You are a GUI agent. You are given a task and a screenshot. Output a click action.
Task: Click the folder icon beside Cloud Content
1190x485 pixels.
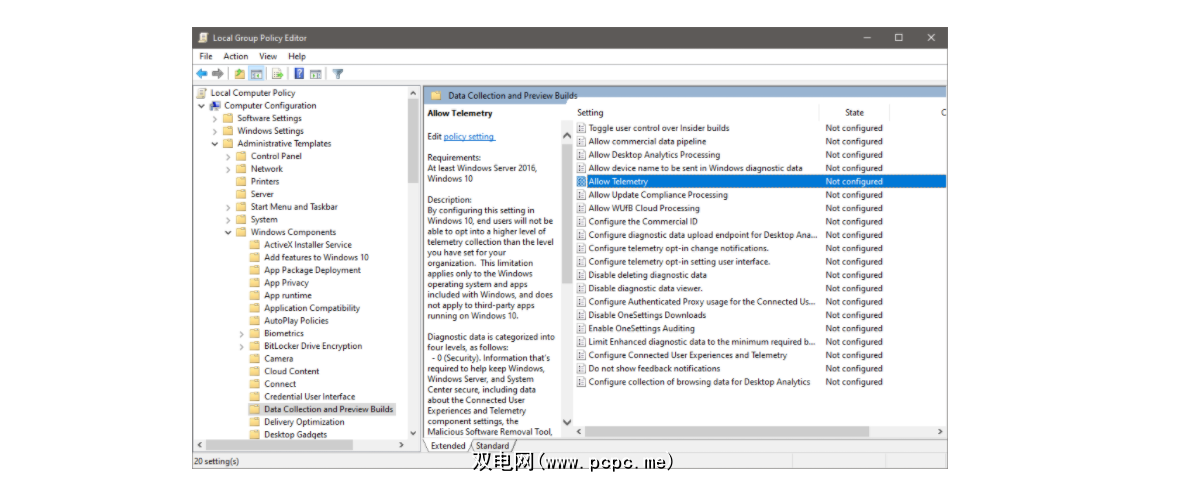pos(255,371)
